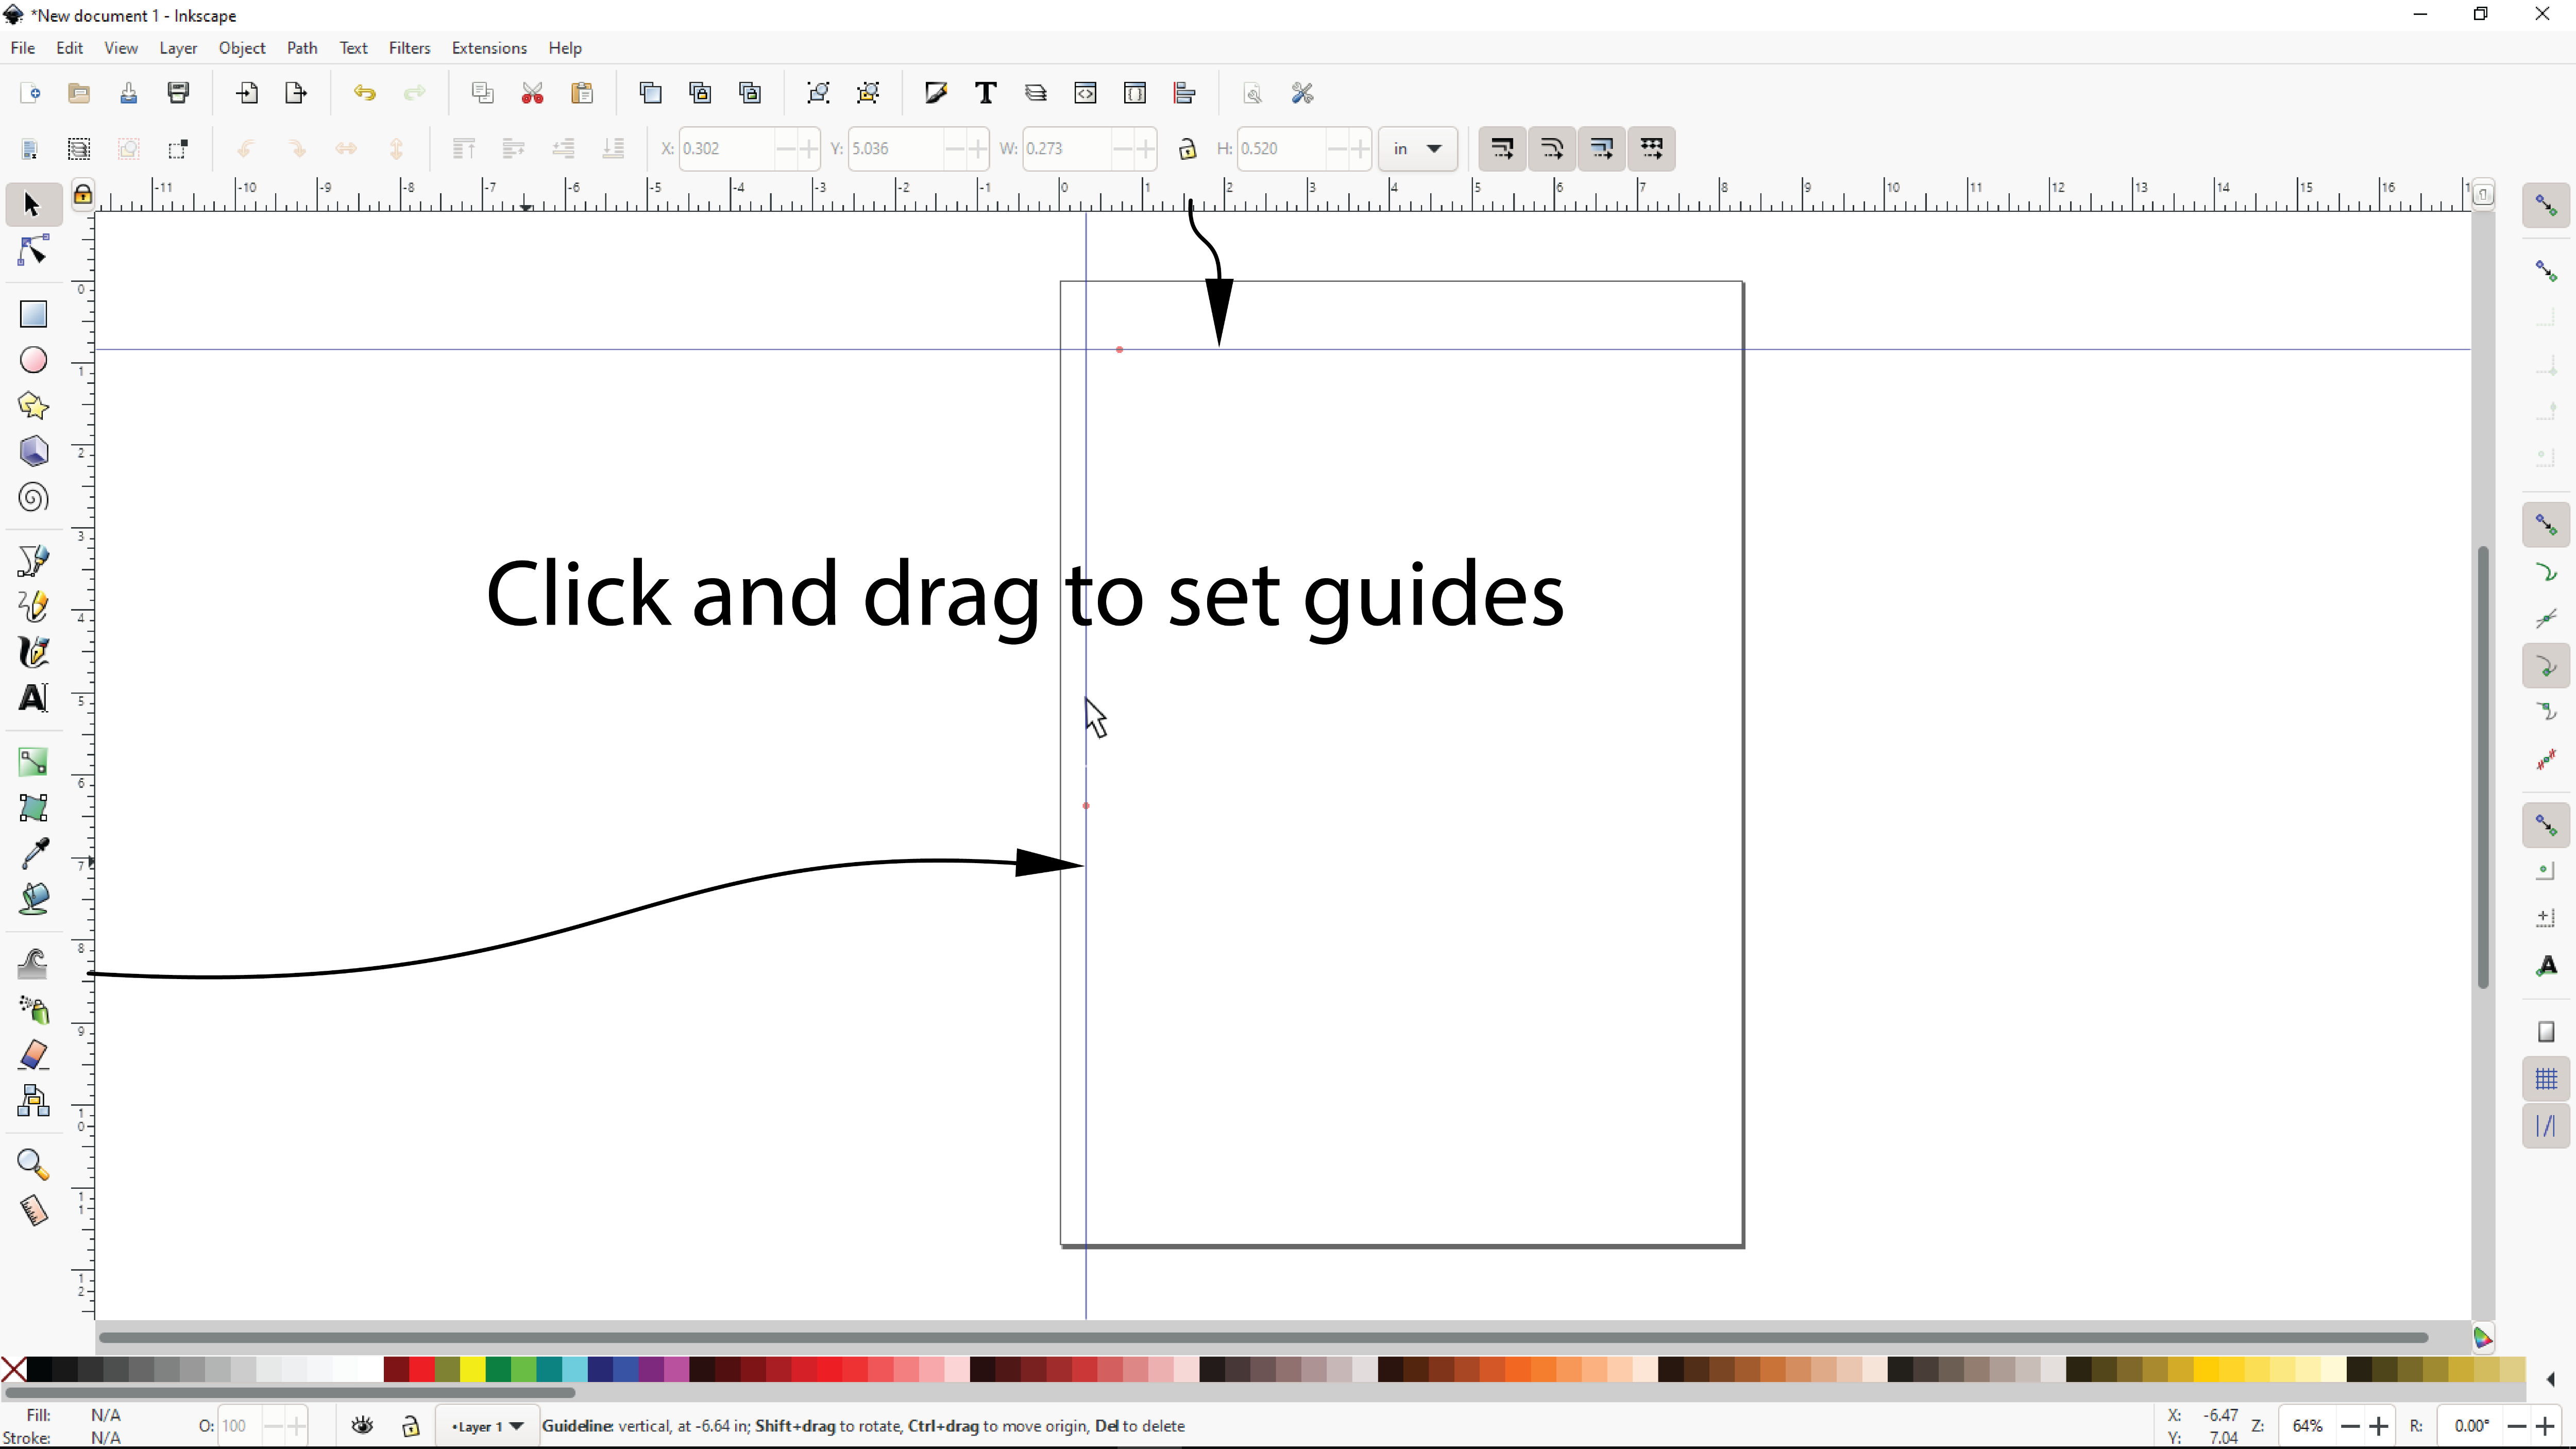The image size is (2576, 1449).
Task: Select the Mesh gradient tool
Action: [x=33, y=808]
